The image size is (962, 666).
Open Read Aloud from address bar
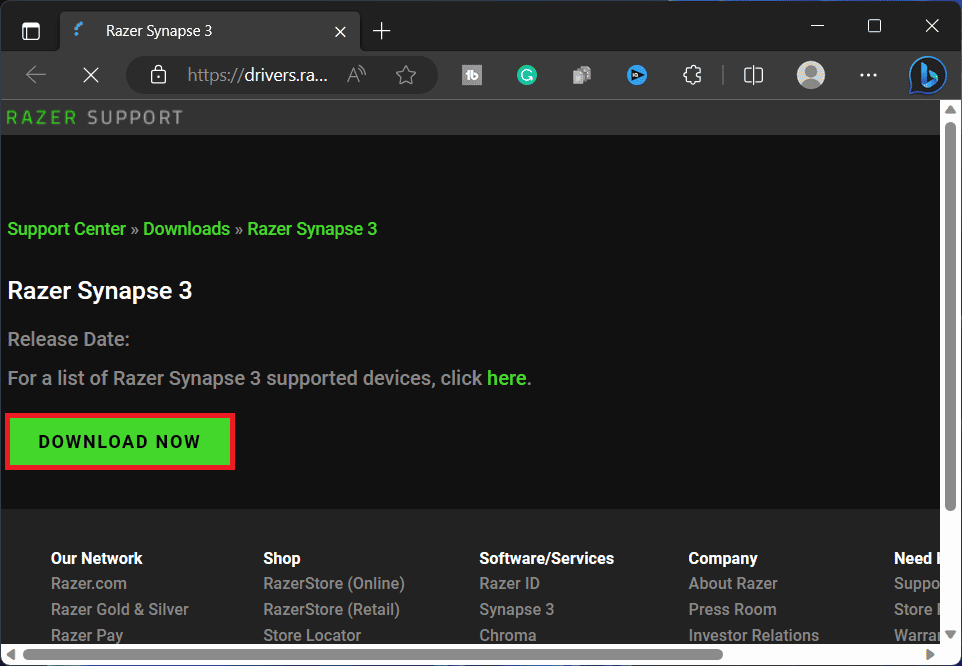[x=356, y=75]
